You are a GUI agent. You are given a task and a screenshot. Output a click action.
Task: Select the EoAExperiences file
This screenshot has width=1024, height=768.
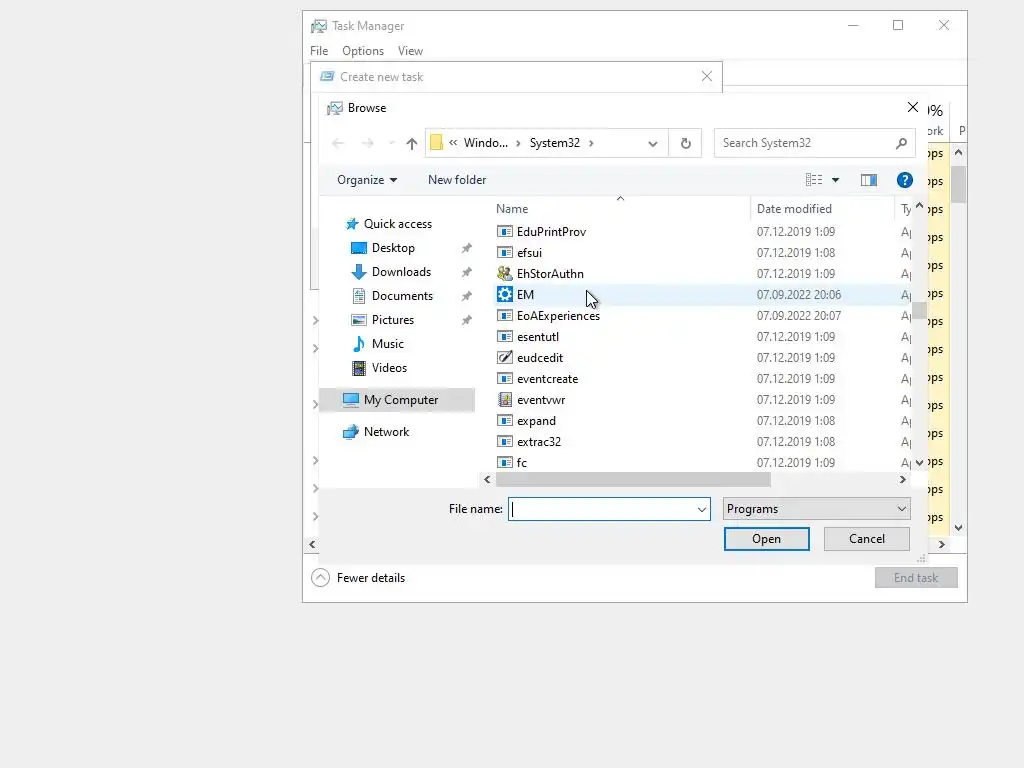click(x=558, y=316)
